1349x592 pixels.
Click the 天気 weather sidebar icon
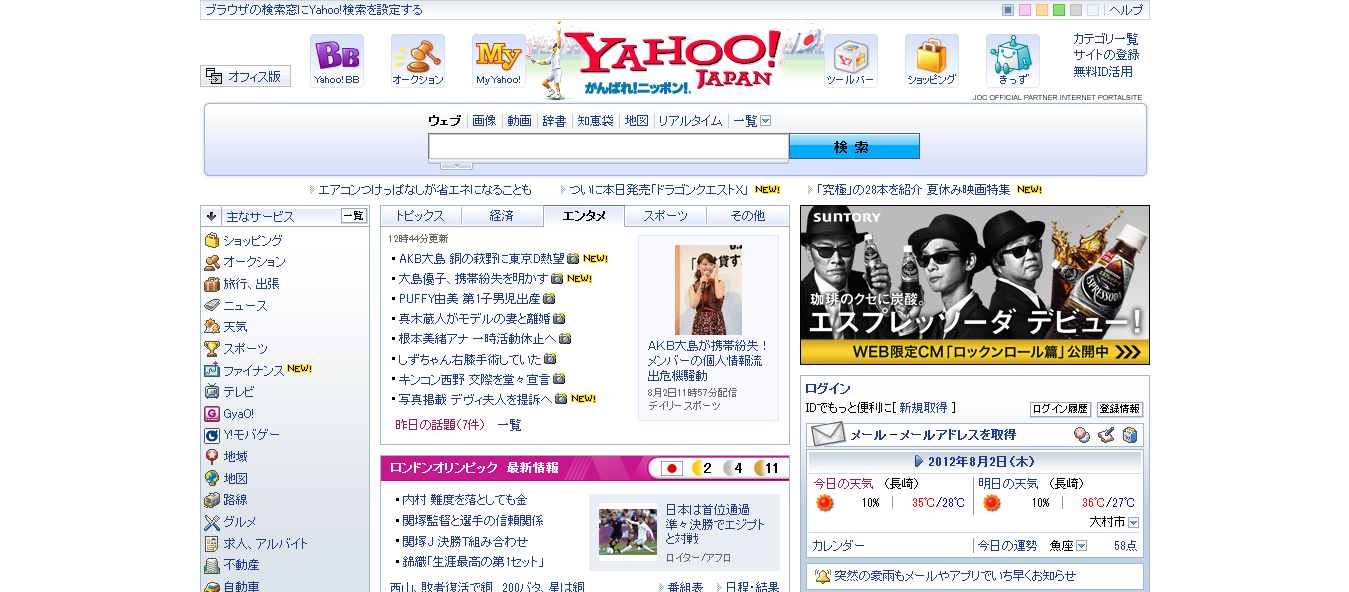(x=212, y=327)
